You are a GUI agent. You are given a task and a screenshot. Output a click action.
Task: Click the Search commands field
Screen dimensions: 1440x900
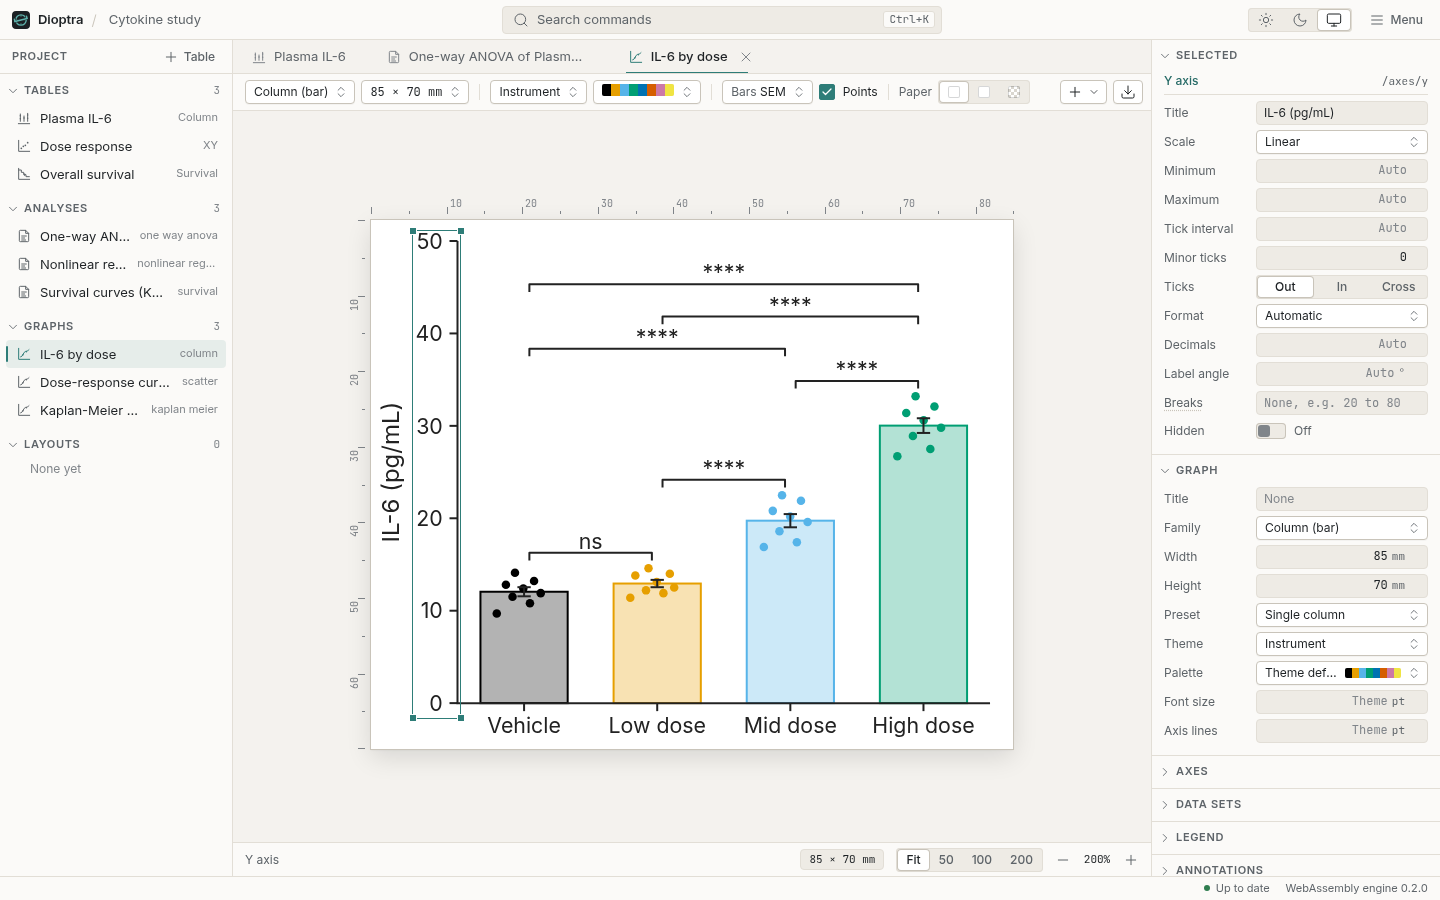(722, 20)
